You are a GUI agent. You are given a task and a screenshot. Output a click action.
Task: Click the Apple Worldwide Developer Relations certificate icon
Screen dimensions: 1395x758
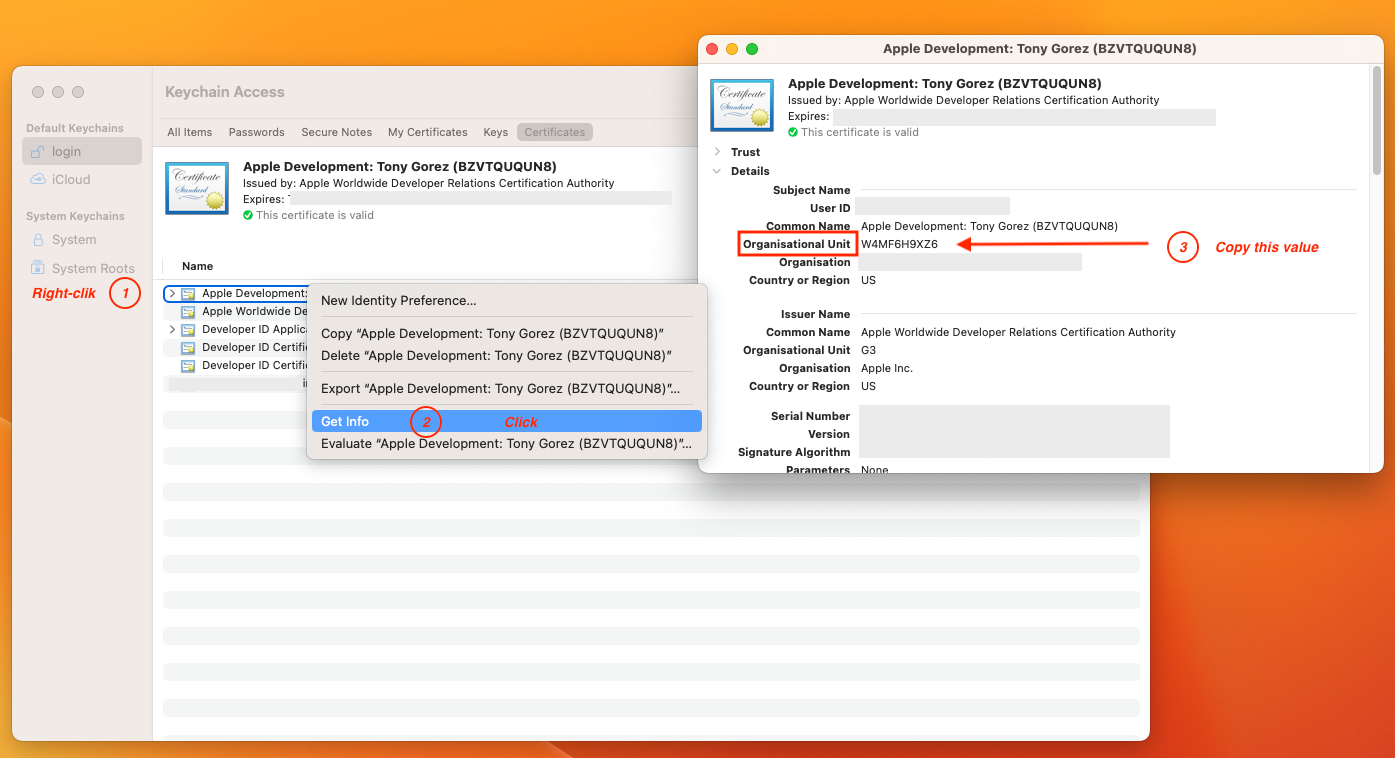pyautogui.click(x=187, y=311)
